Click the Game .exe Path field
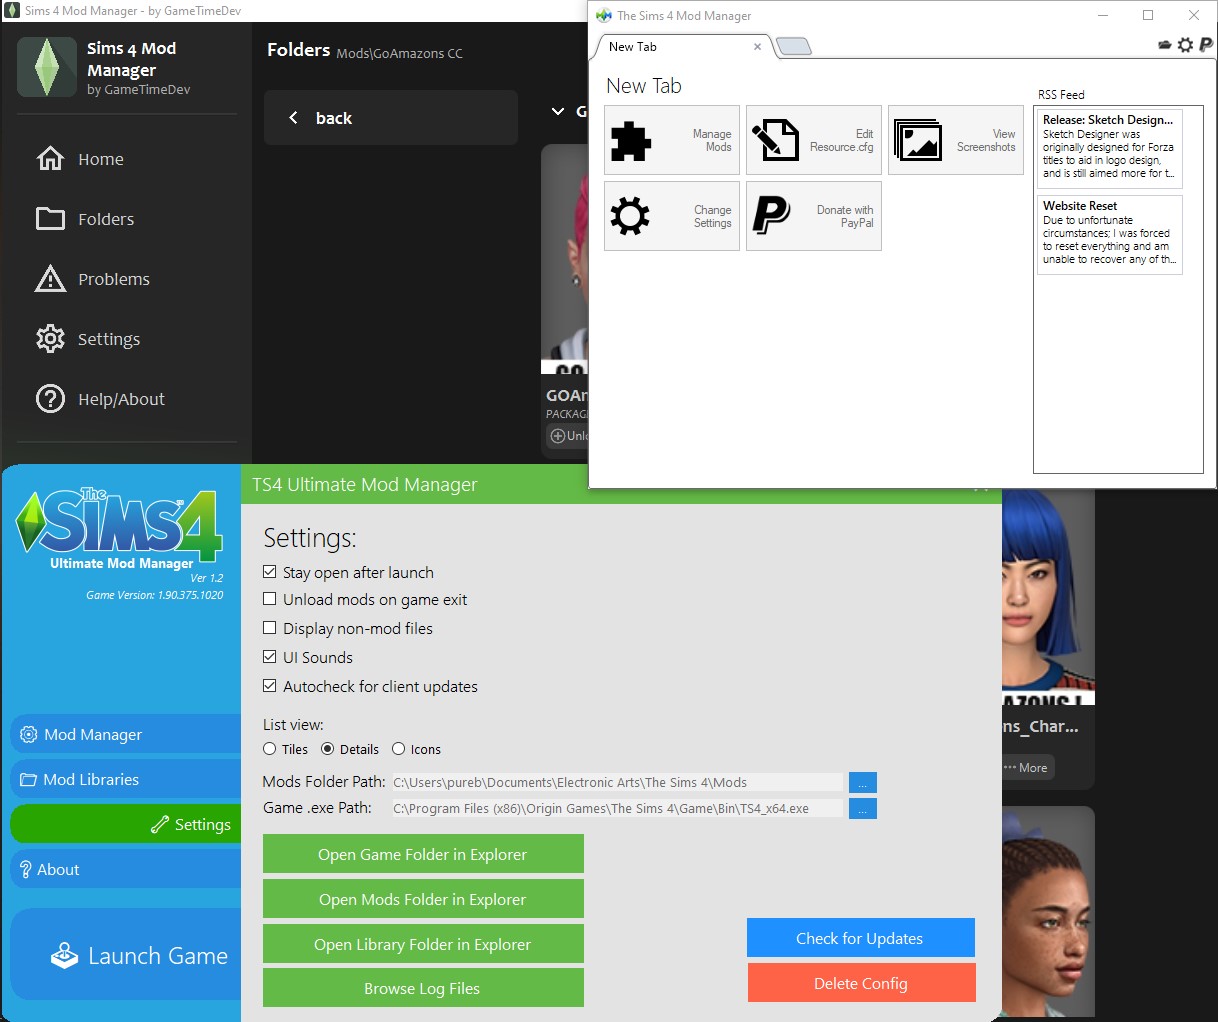Viewport: 1218px width, 1022px height. coord(617,808)
